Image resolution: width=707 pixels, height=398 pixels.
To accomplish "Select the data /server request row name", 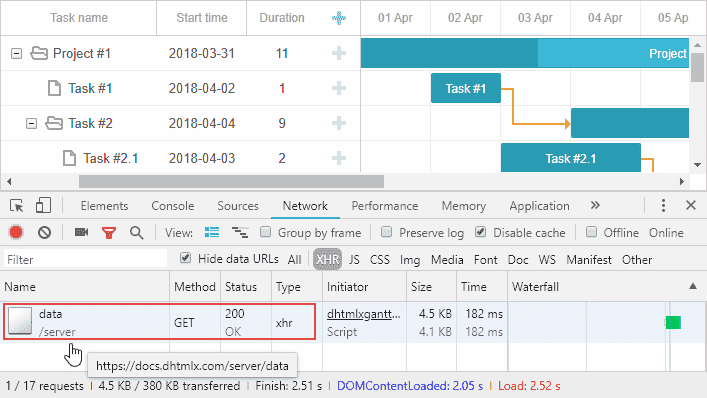I will [x=57, y=323].
